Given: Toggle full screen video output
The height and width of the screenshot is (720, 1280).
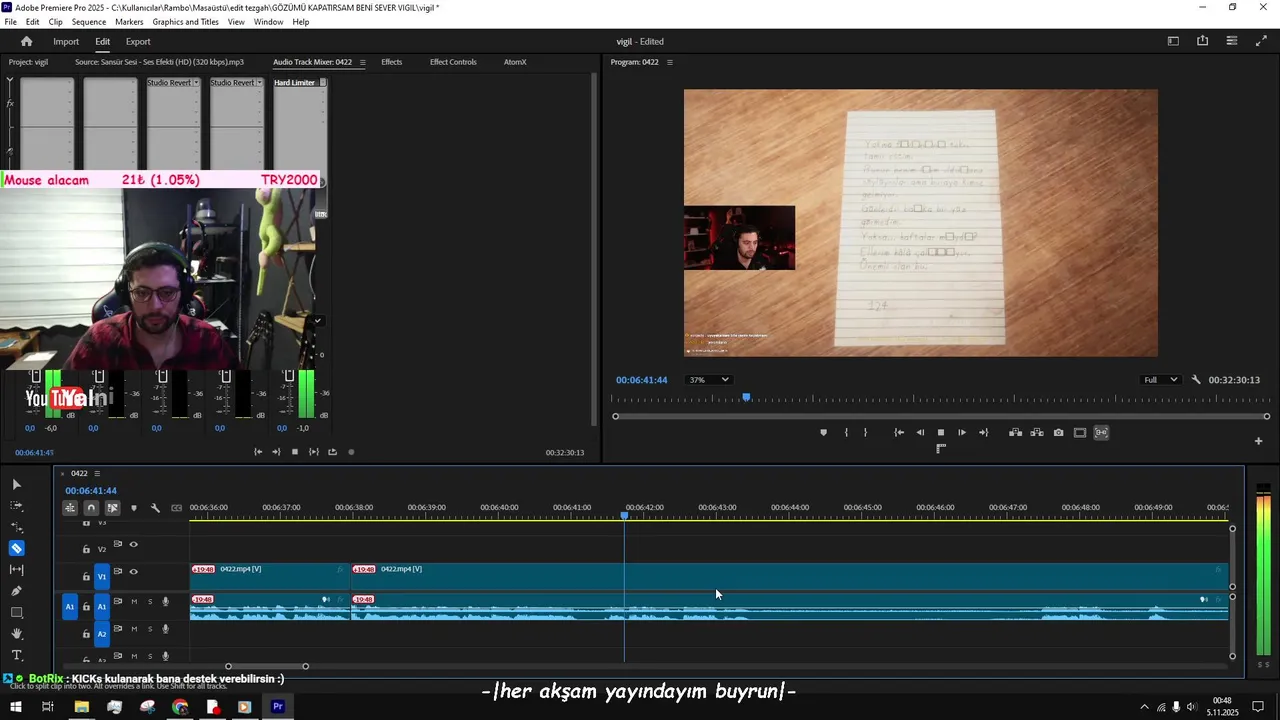Looking at the screenshot, I should (1261, 41).
